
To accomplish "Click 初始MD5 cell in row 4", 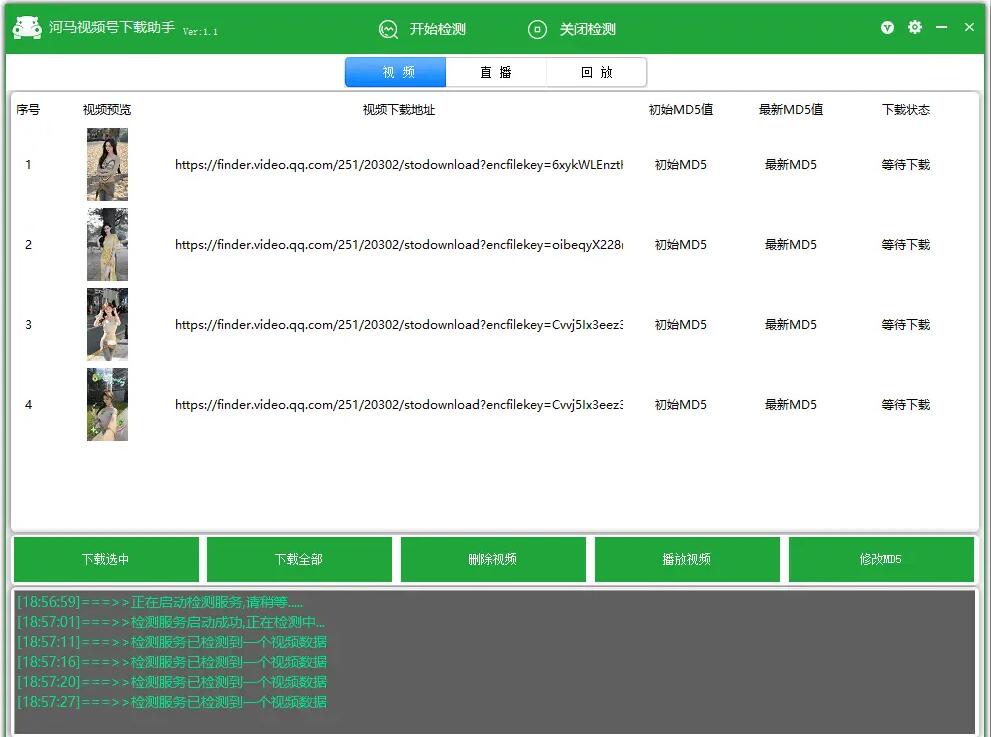I will 681,405.
